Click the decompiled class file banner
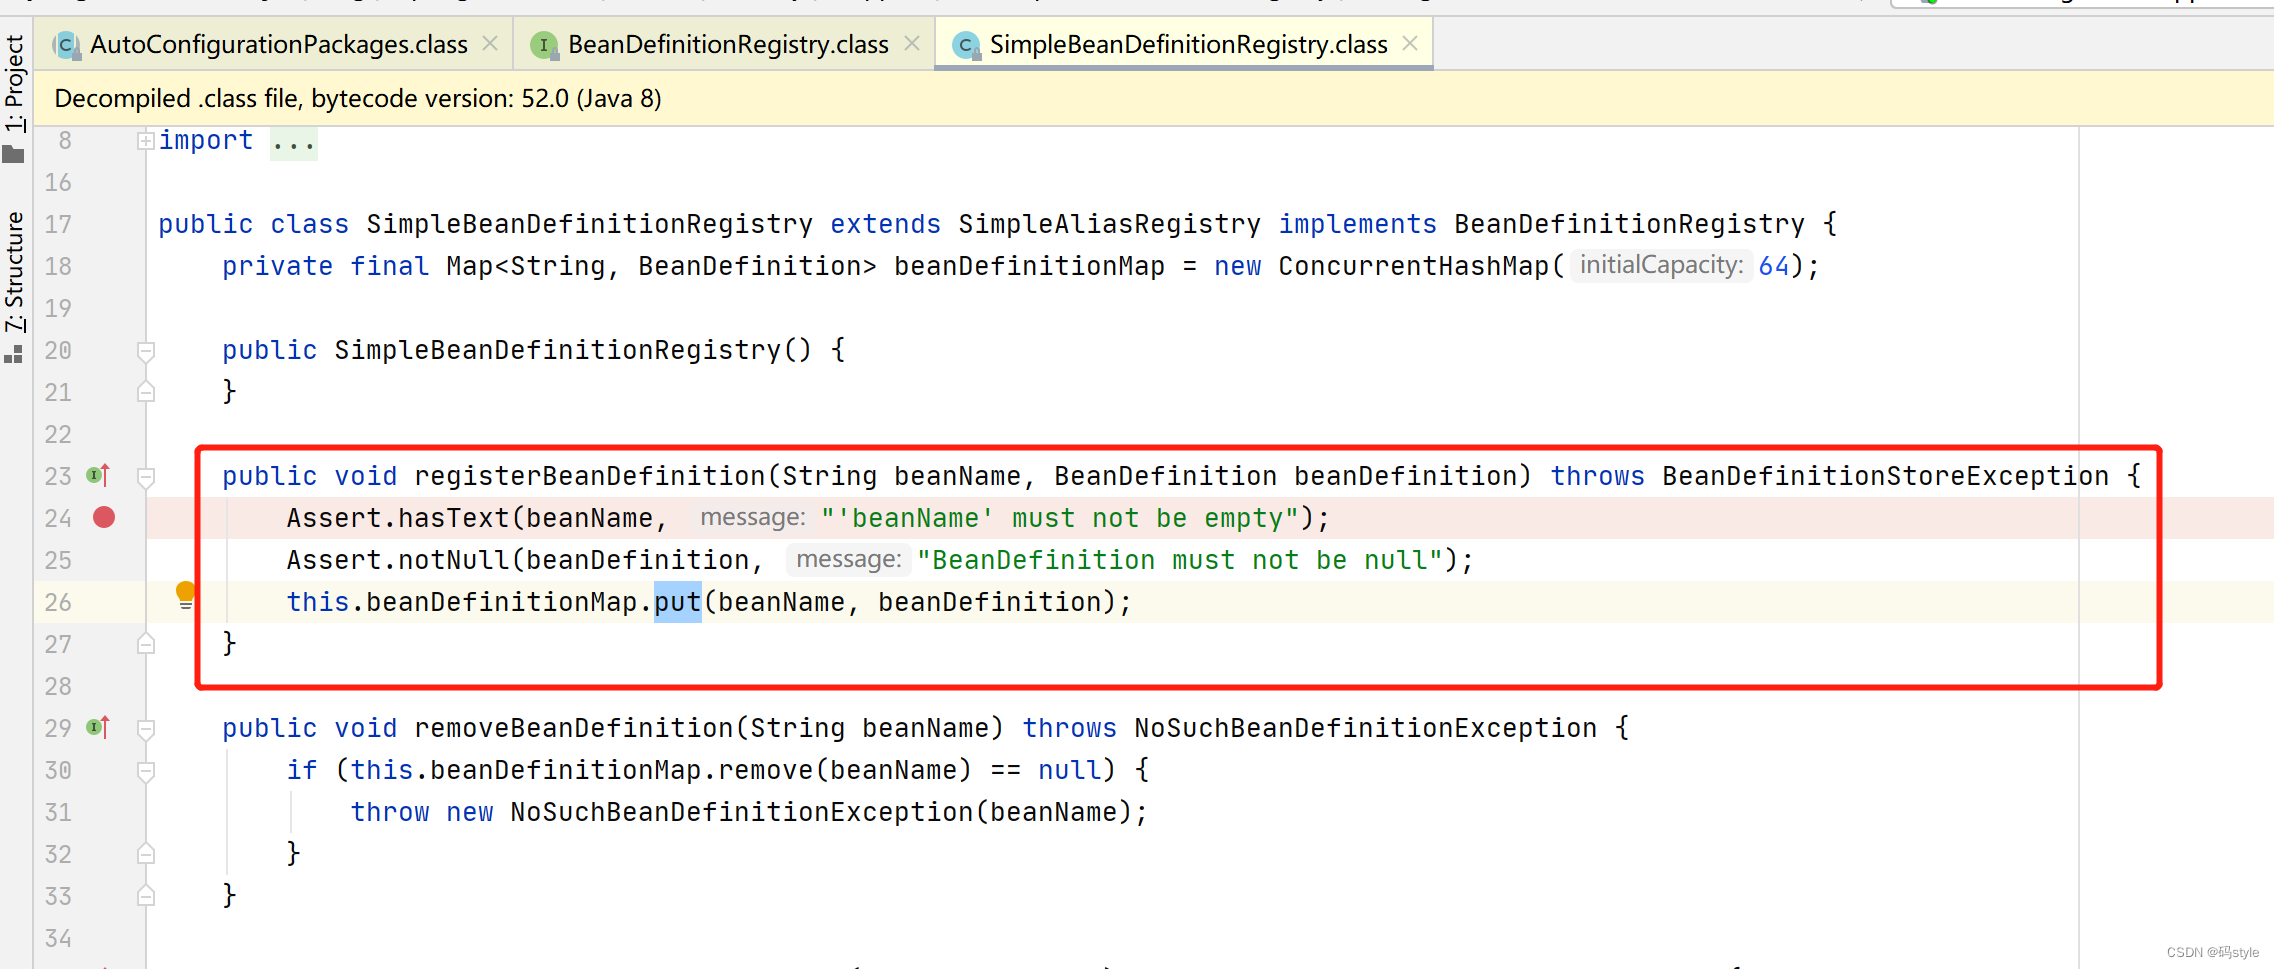This screenshot has width=2274, height=969. tap(1154, 98)
